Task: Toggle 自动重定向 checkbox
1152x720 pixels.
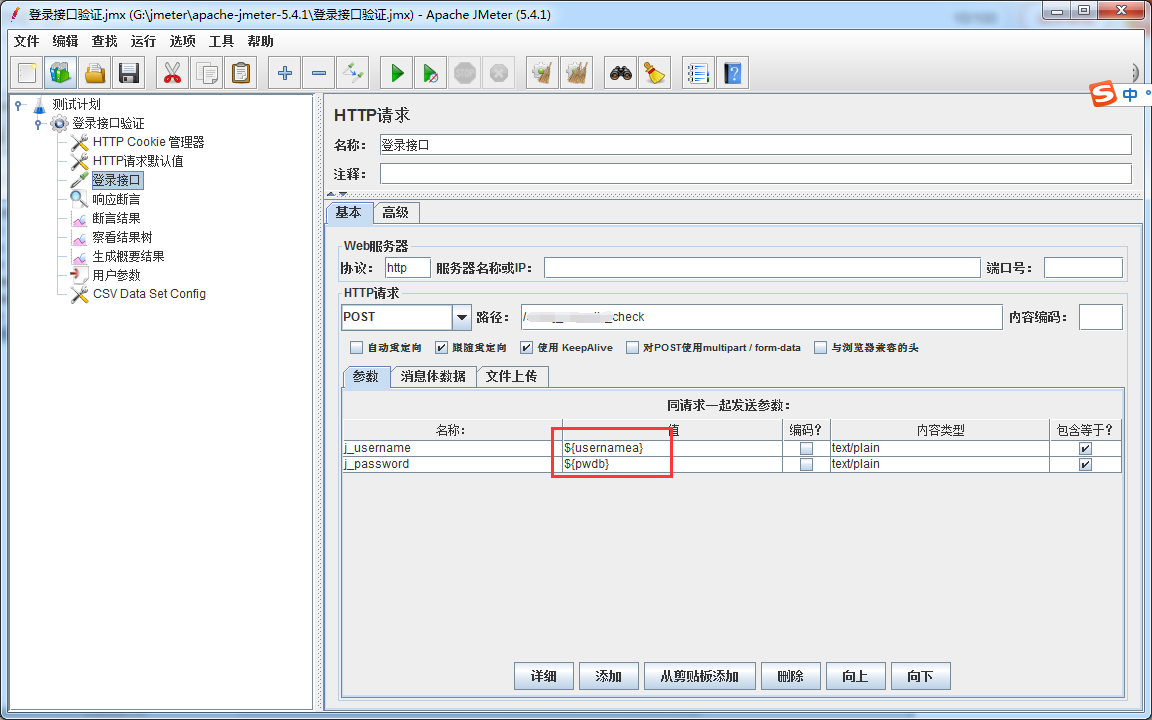Action: pyautogui.click(x=356, y=348)
